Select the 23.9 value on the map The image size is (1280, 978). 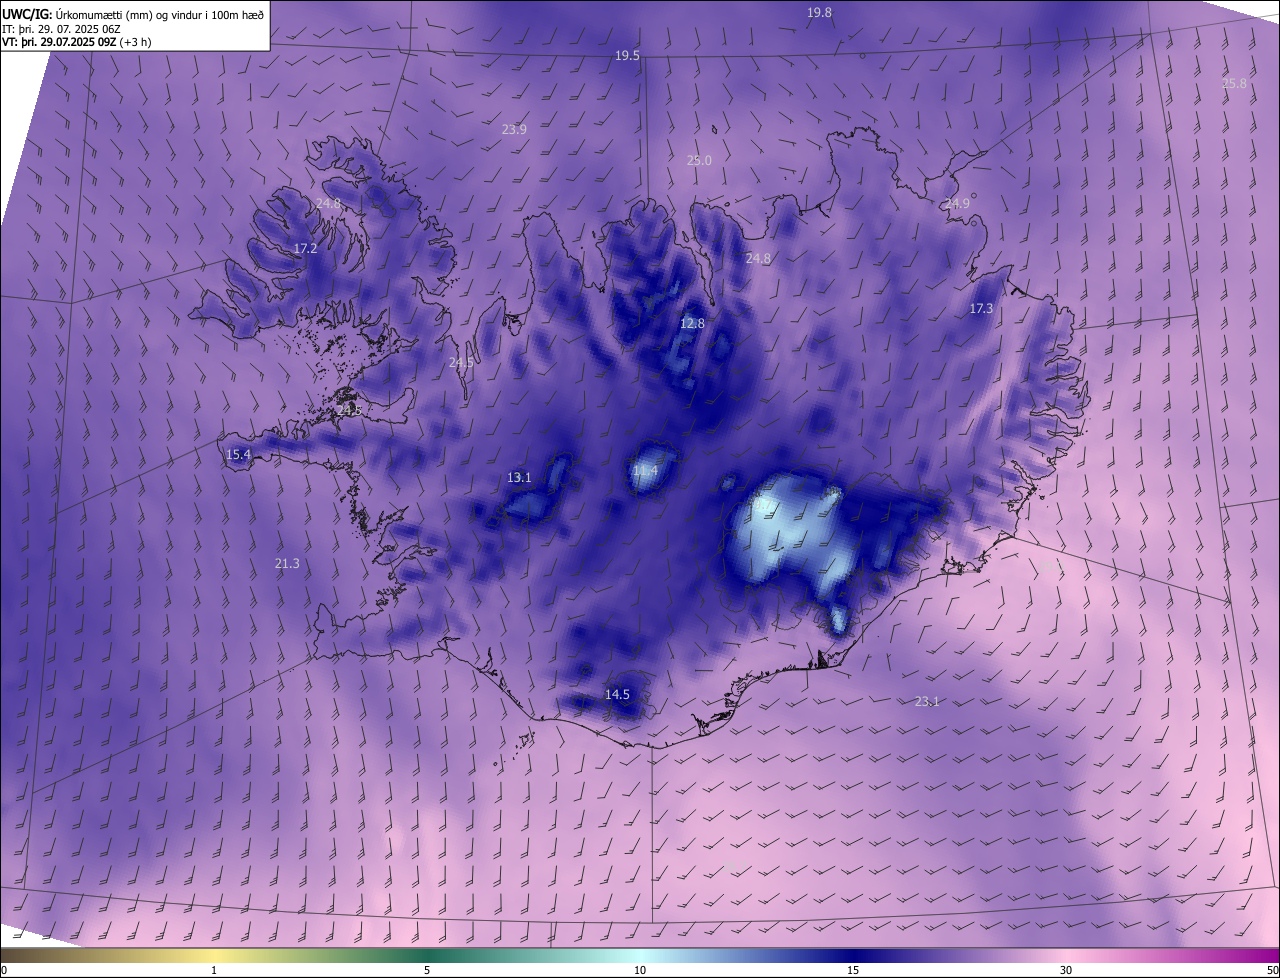514,129
